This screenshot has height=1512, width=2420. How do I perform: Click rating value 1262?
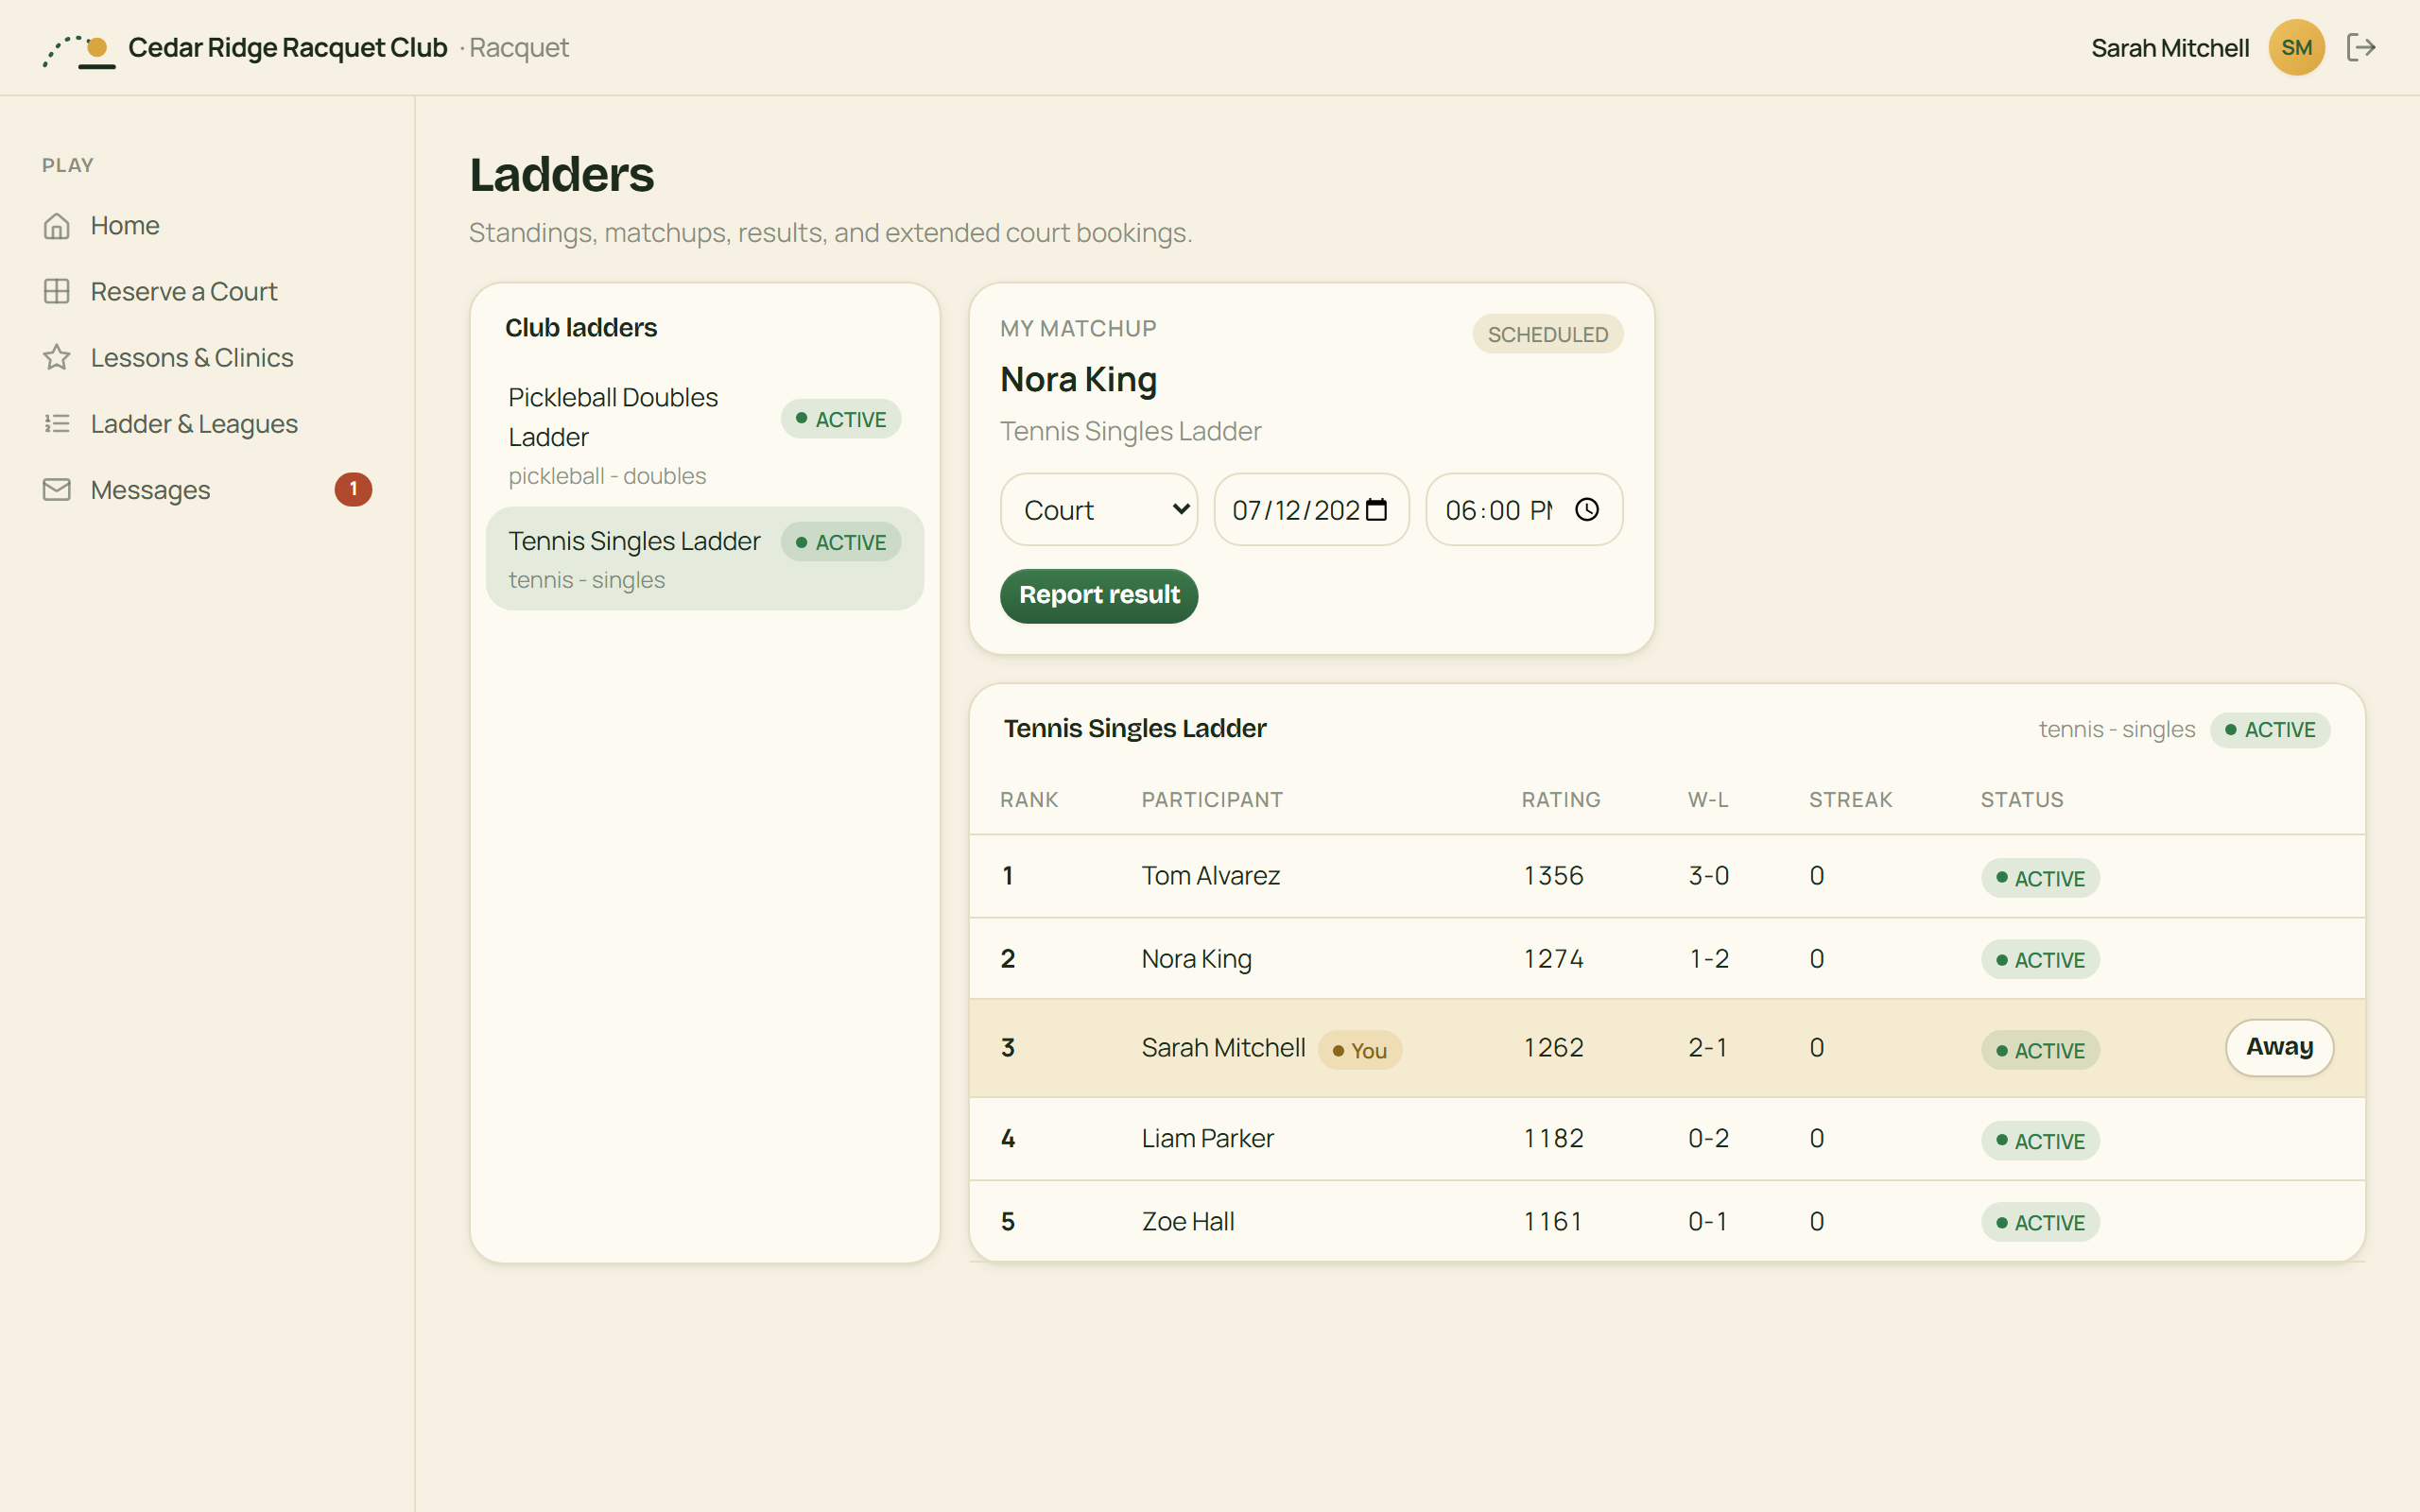(x=1553, y=1047)
